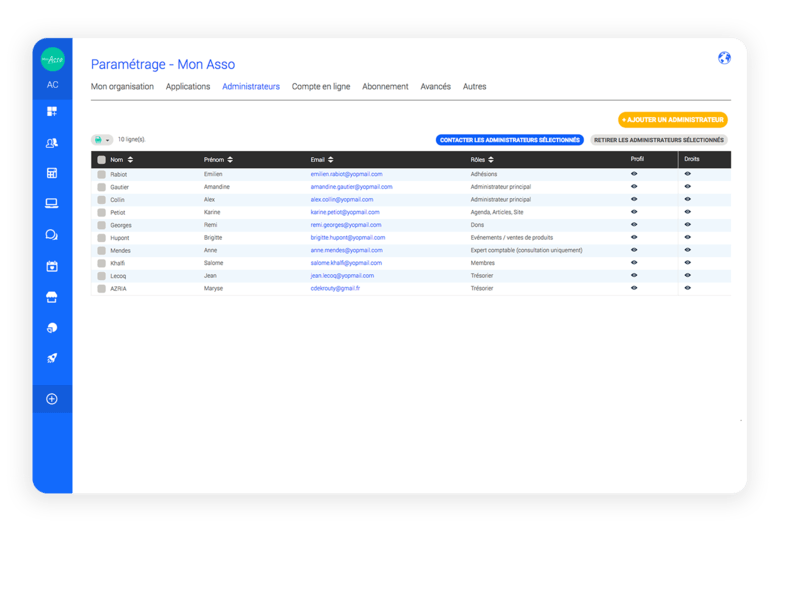View profile eye icon for Rabiot

coord(634,174)
